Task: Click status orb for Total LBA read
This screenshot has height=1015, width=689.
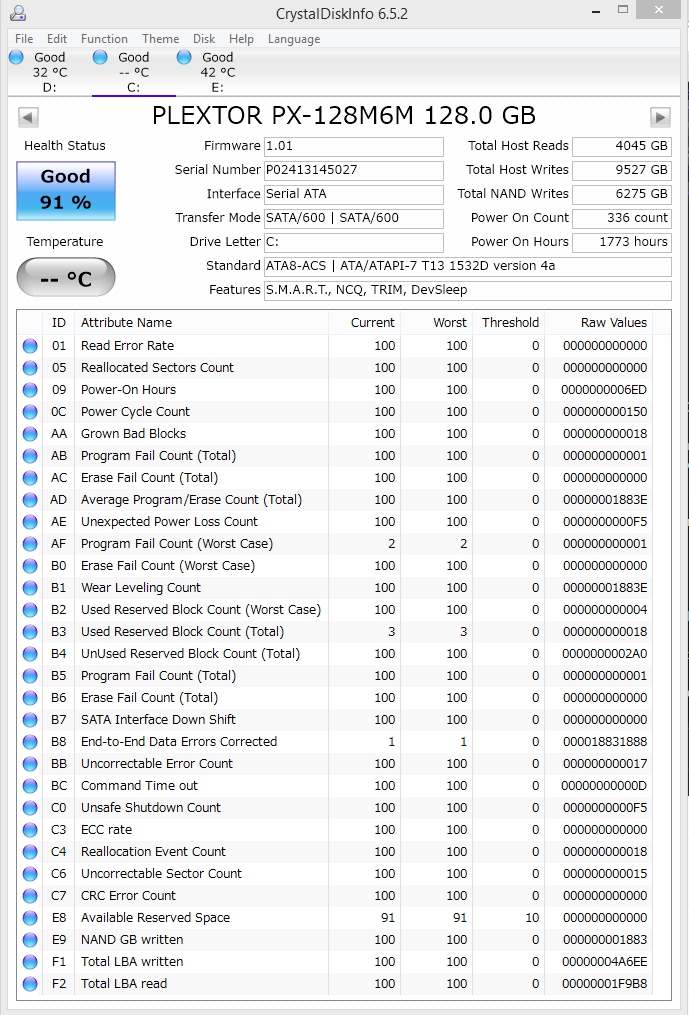Action: click(x=30, y=984)
